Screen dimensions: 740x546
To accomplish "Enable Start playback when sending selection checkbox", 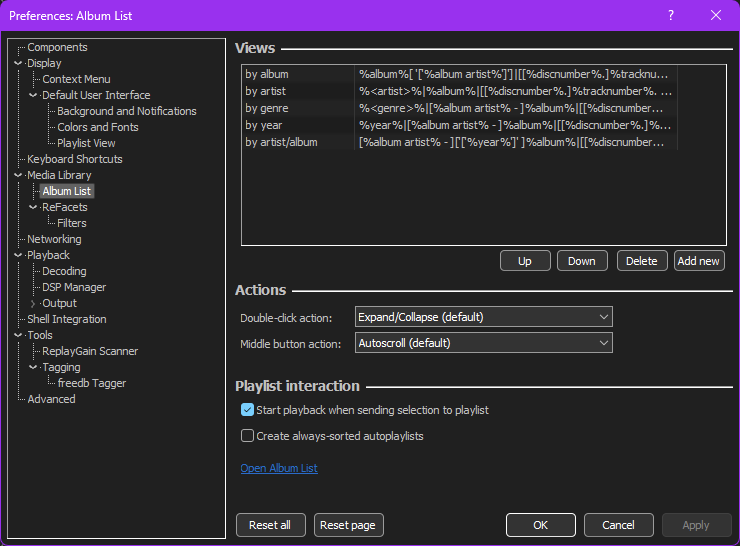I will (247, 410).
